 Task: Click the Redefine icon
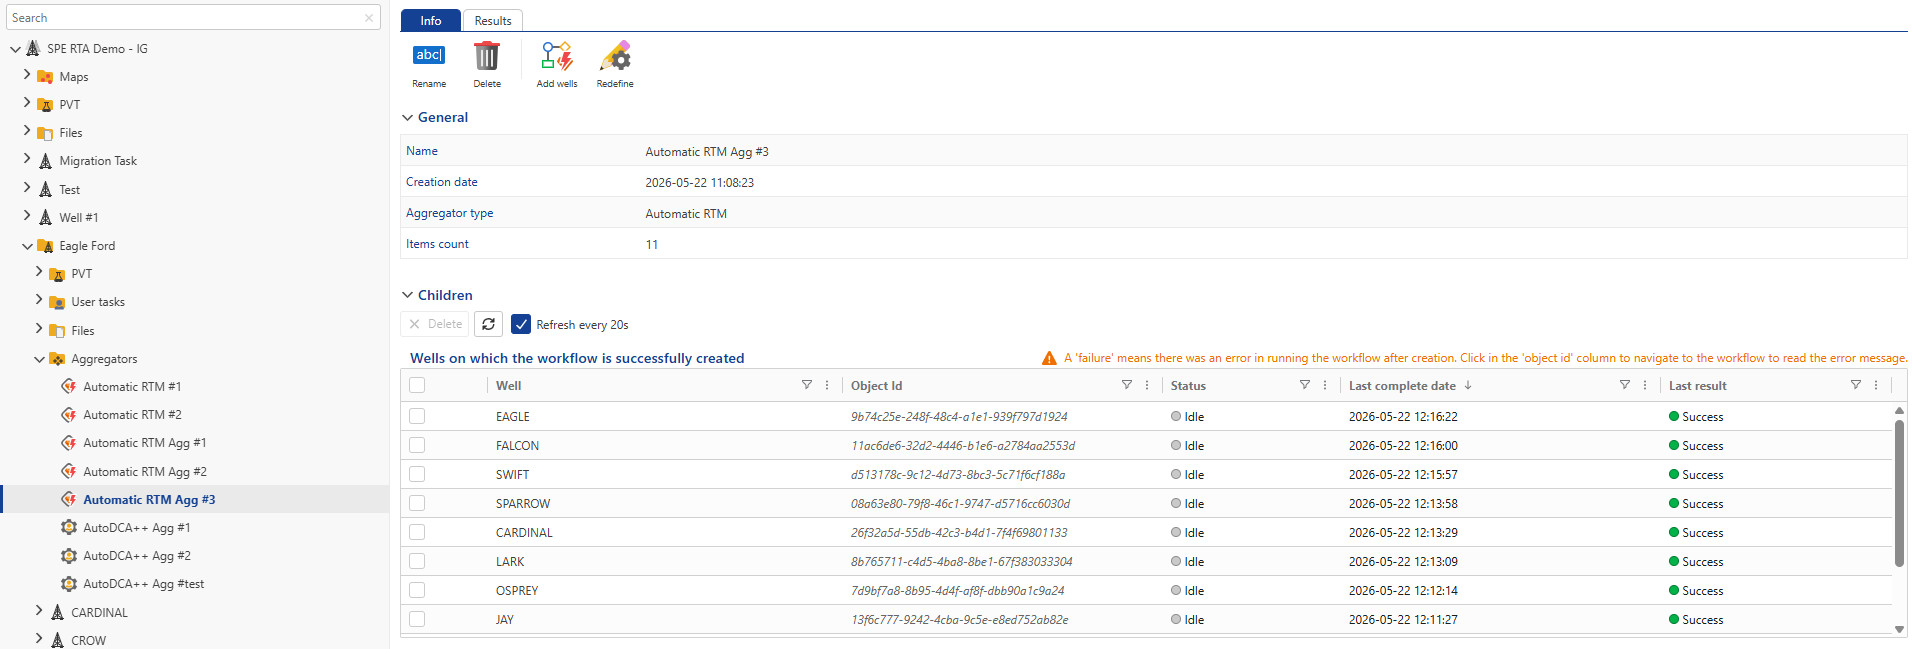(615, 56)
